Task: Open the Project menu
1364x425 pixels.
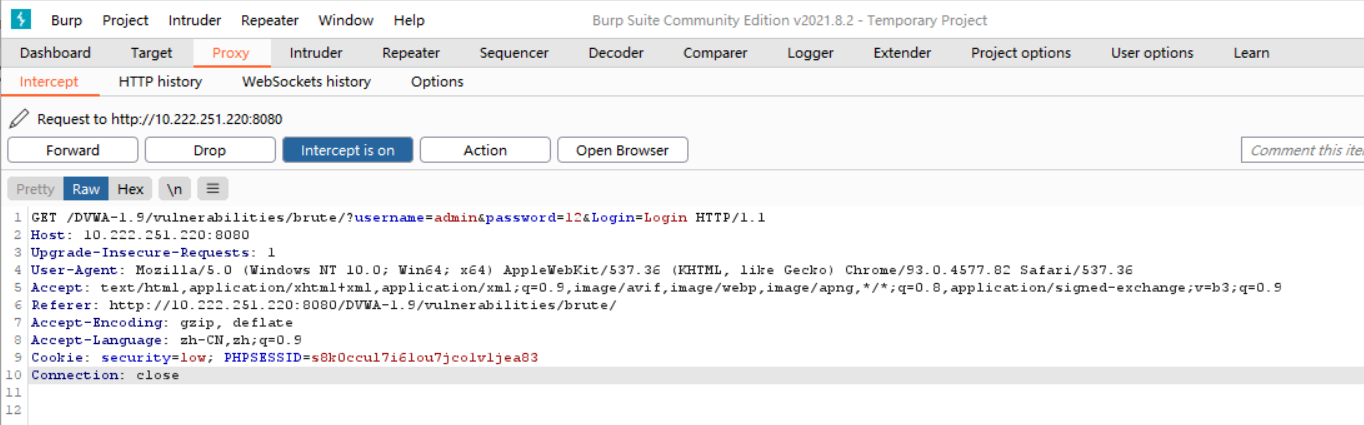Action: 125,20
